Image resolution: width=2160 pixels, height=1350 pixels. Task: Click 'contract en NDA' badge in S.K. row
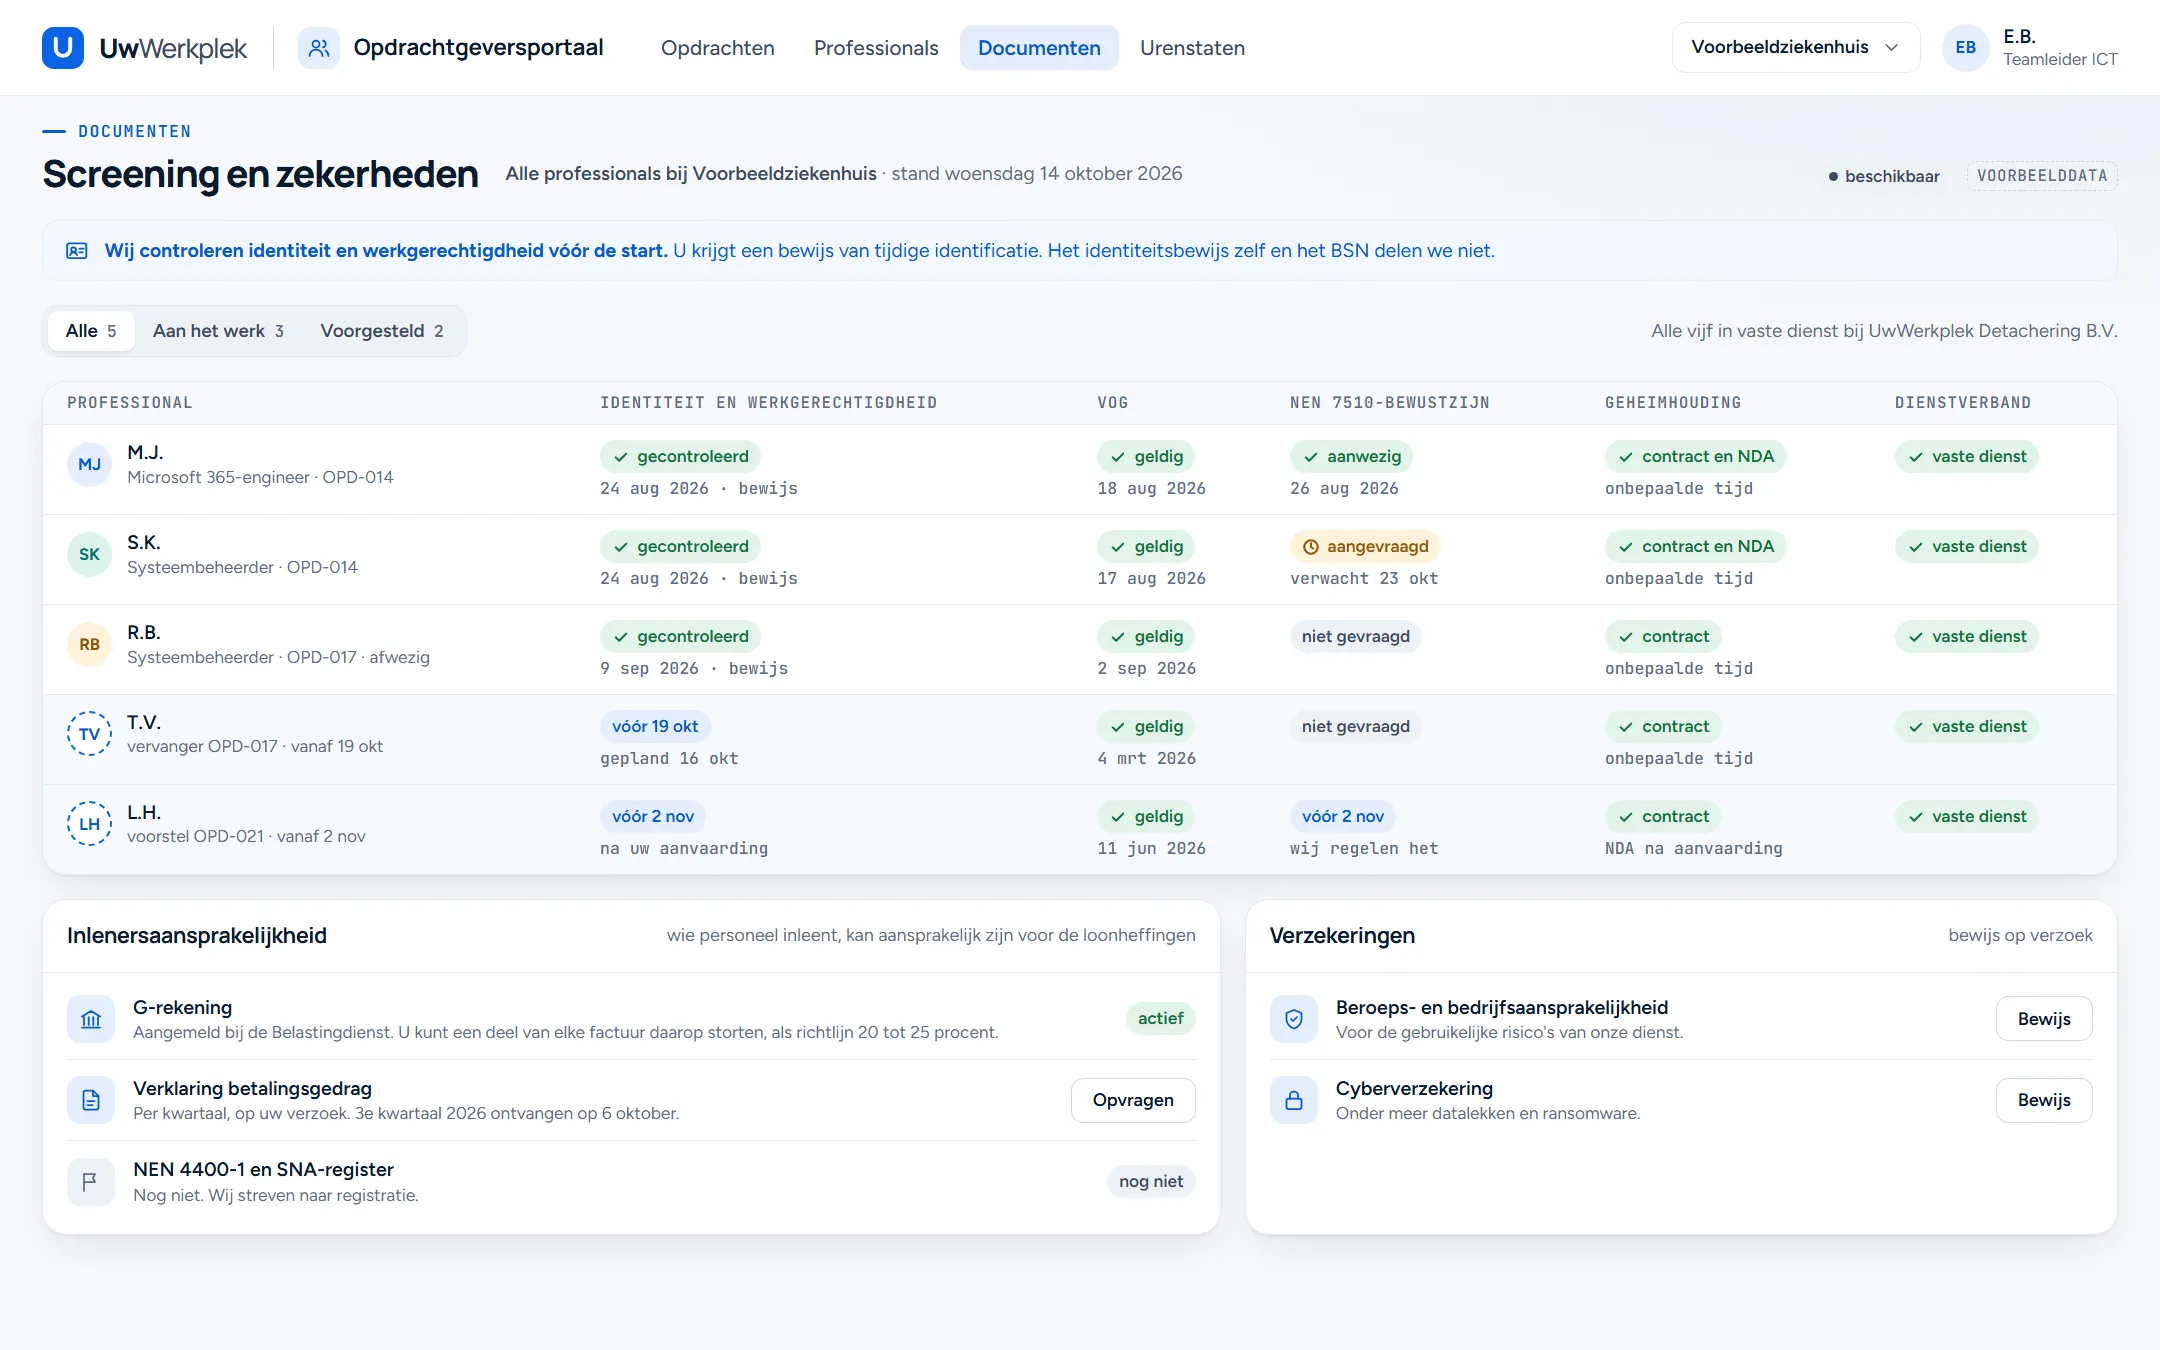(1695, 547)
